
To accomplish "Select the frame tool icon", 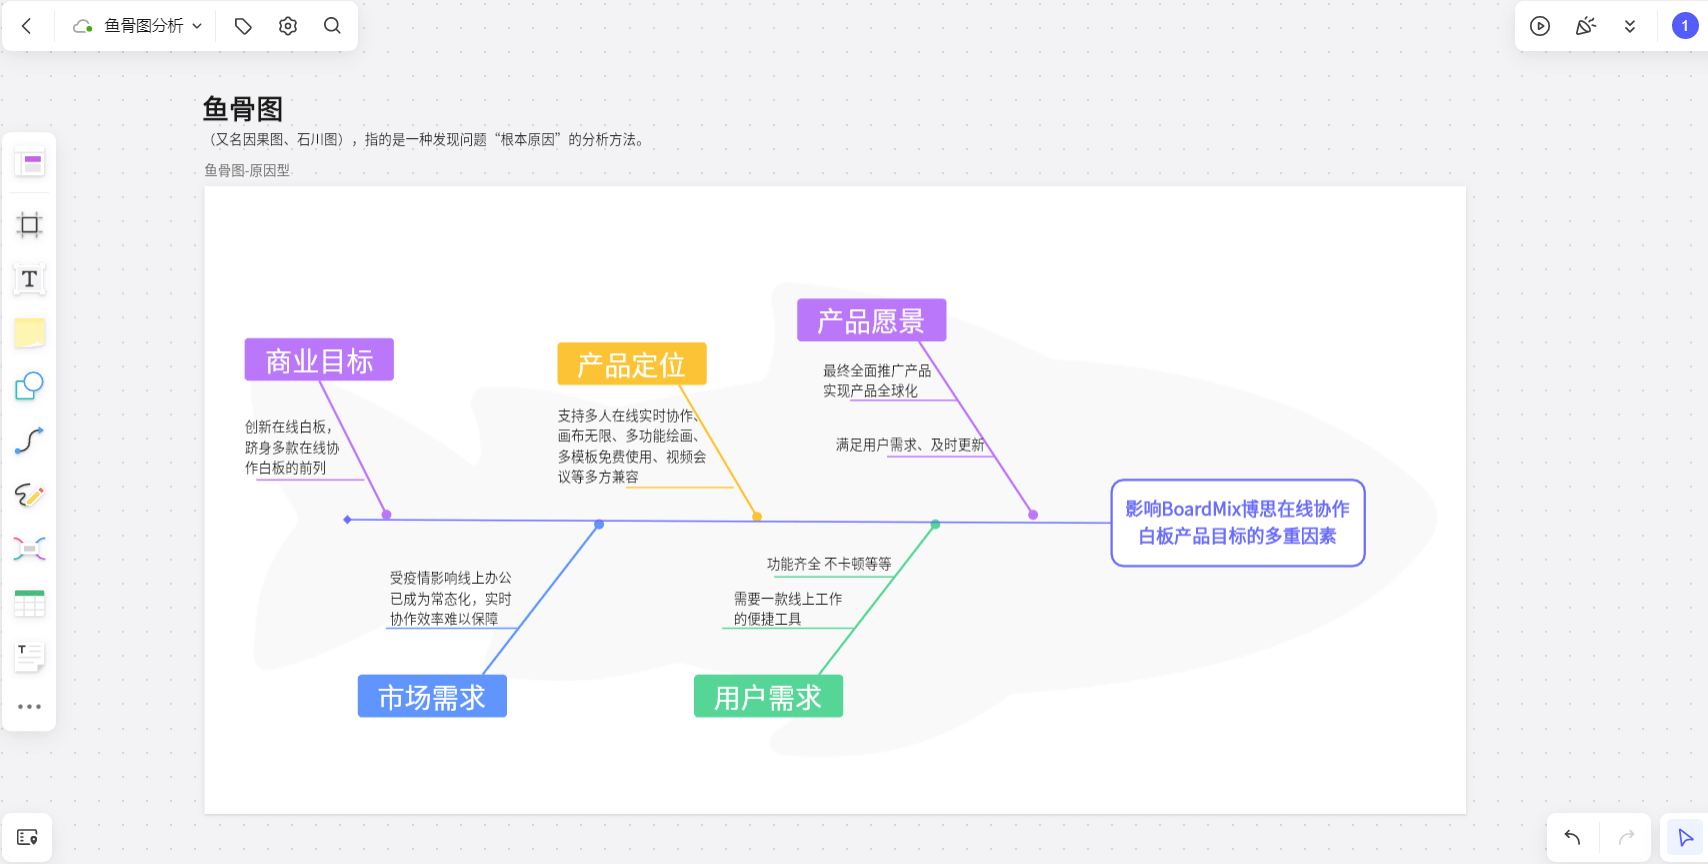I will tap(30, 225).
